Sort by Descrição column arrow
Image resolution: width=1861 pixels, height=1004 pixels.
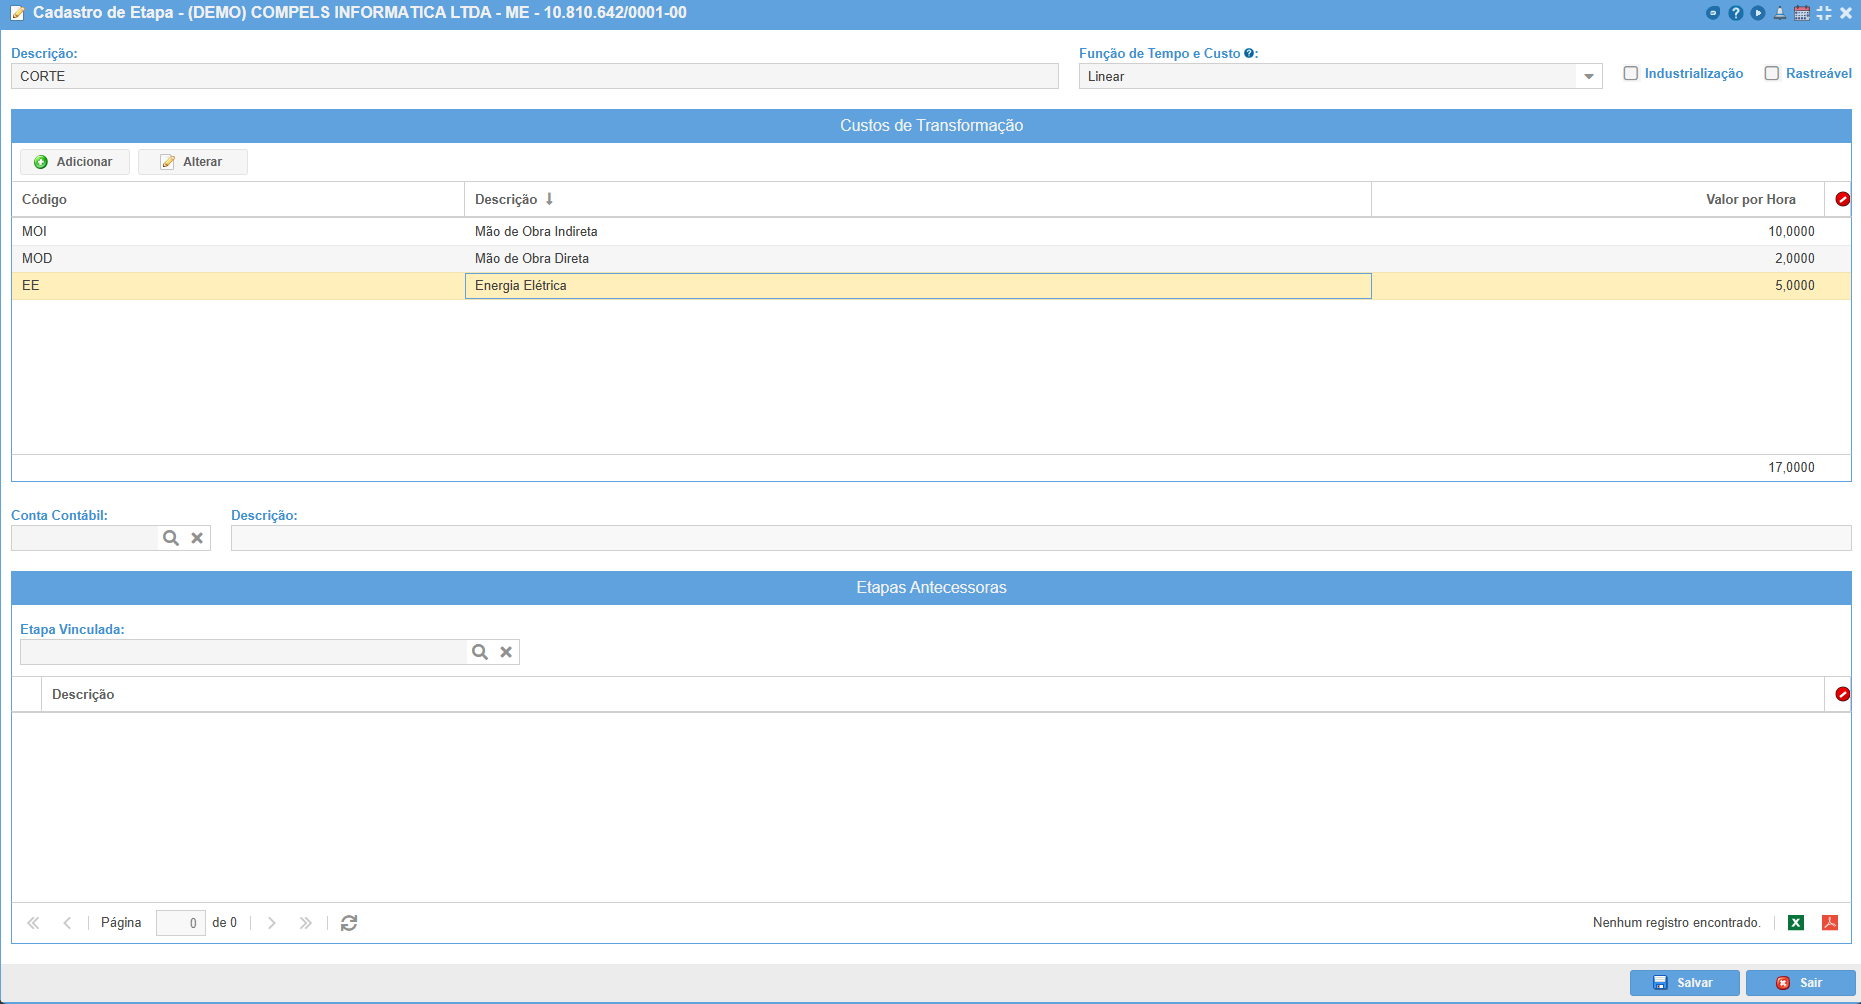549,199
